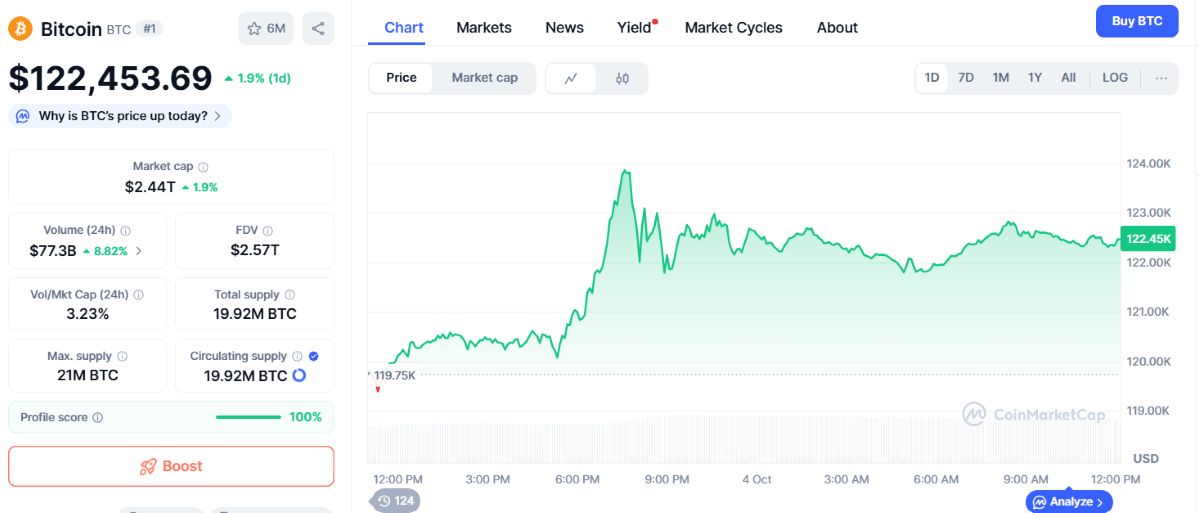The height and width of the screenshot is (513, 1200).
Task: Enable LOG scale on chart
Action: (1115, 78)
